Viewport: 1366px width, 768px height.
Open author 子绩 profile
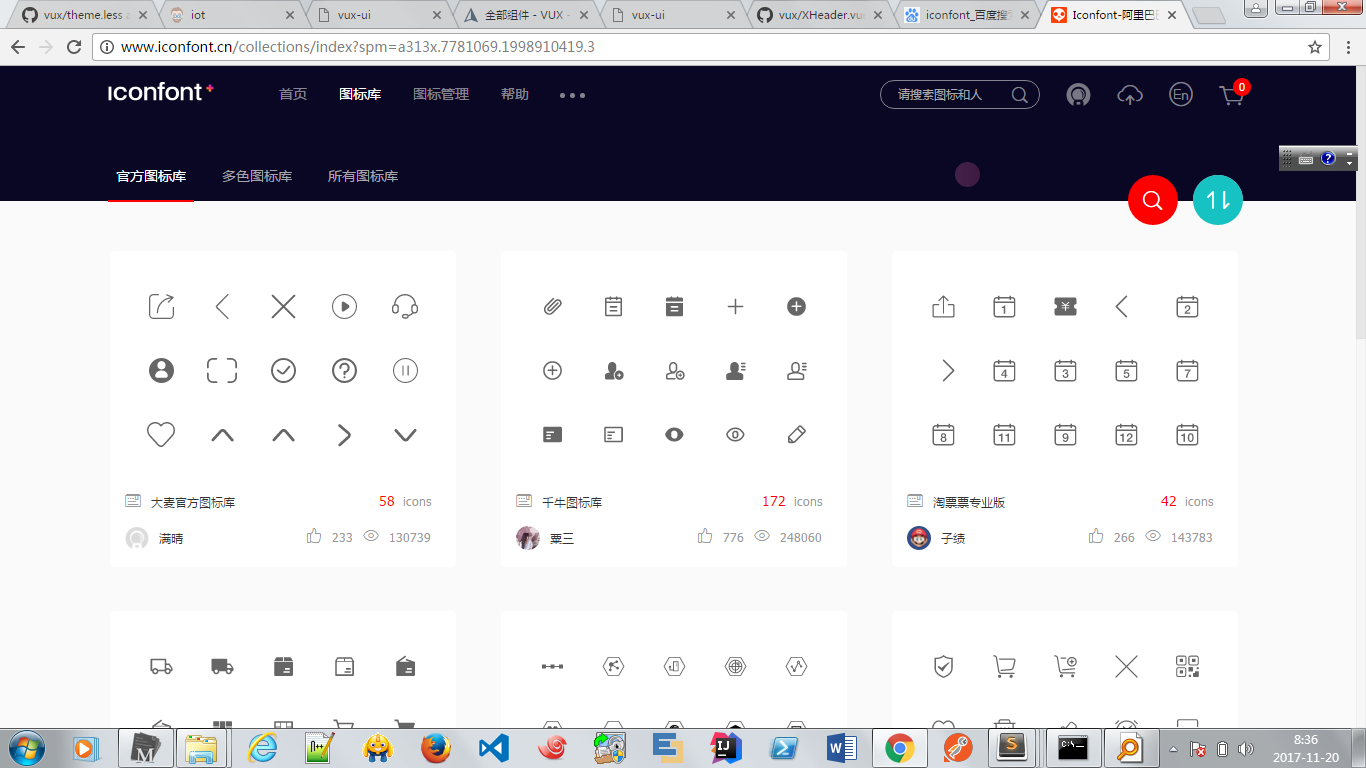(953, 538)
